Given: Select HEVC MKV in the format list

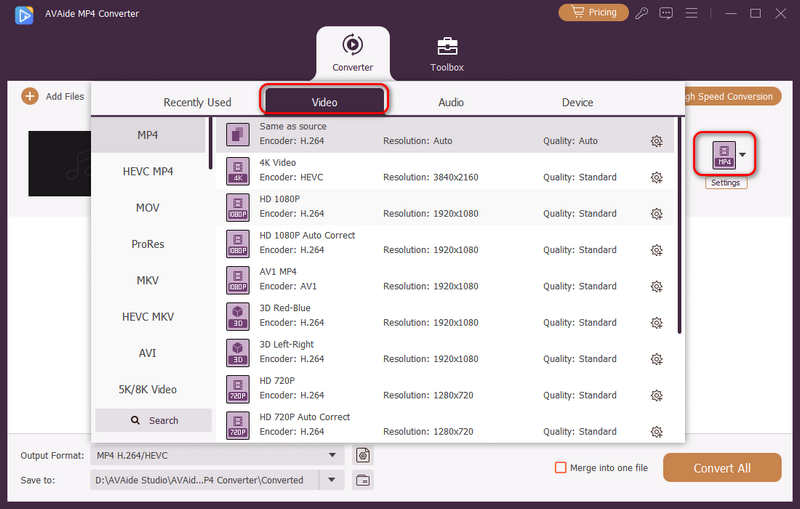Looking at the screenshot, I should click(x=148, y=317).
